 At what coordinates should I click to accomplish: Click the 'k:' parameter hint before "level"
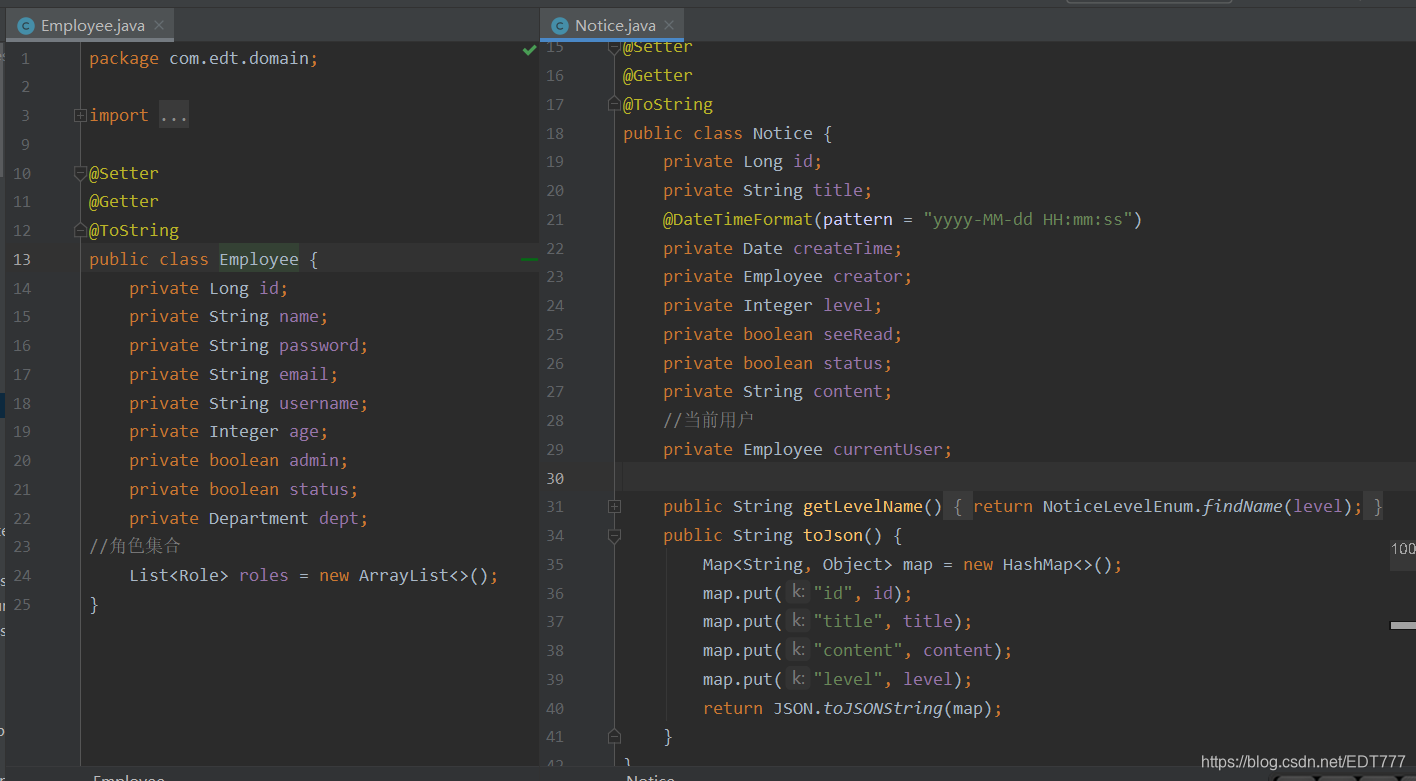(x=798, y=680)
